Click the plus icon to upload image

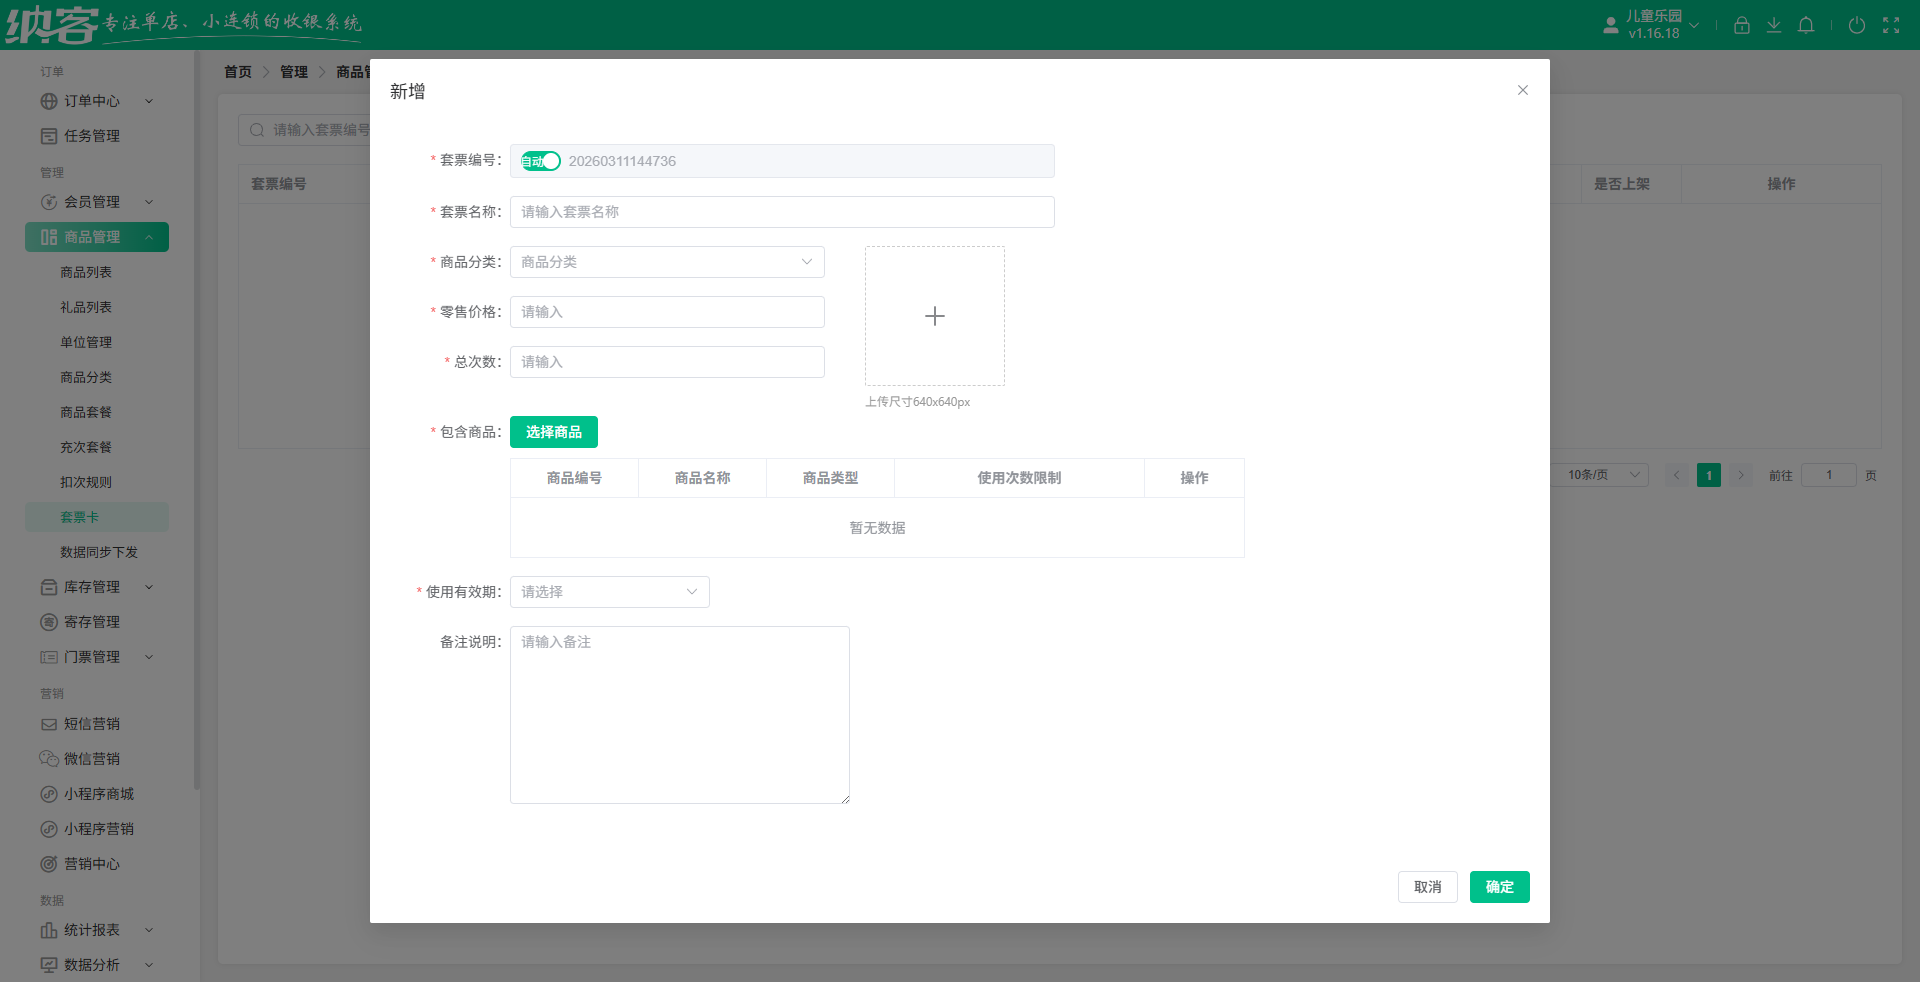[x=934, y=316]
